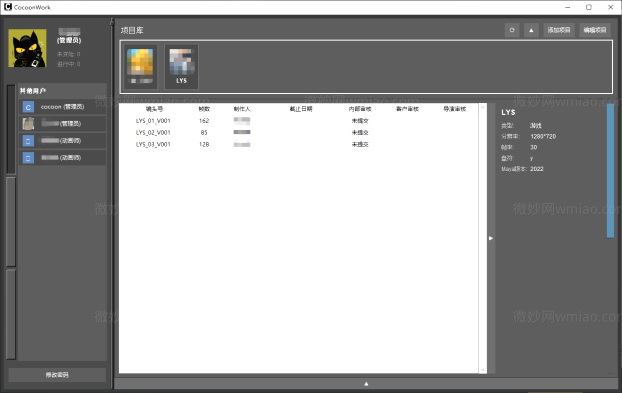Click the blue C icon beside cocoon
The height and width of the screenshot is (393, 622).
tap(28, 107)
